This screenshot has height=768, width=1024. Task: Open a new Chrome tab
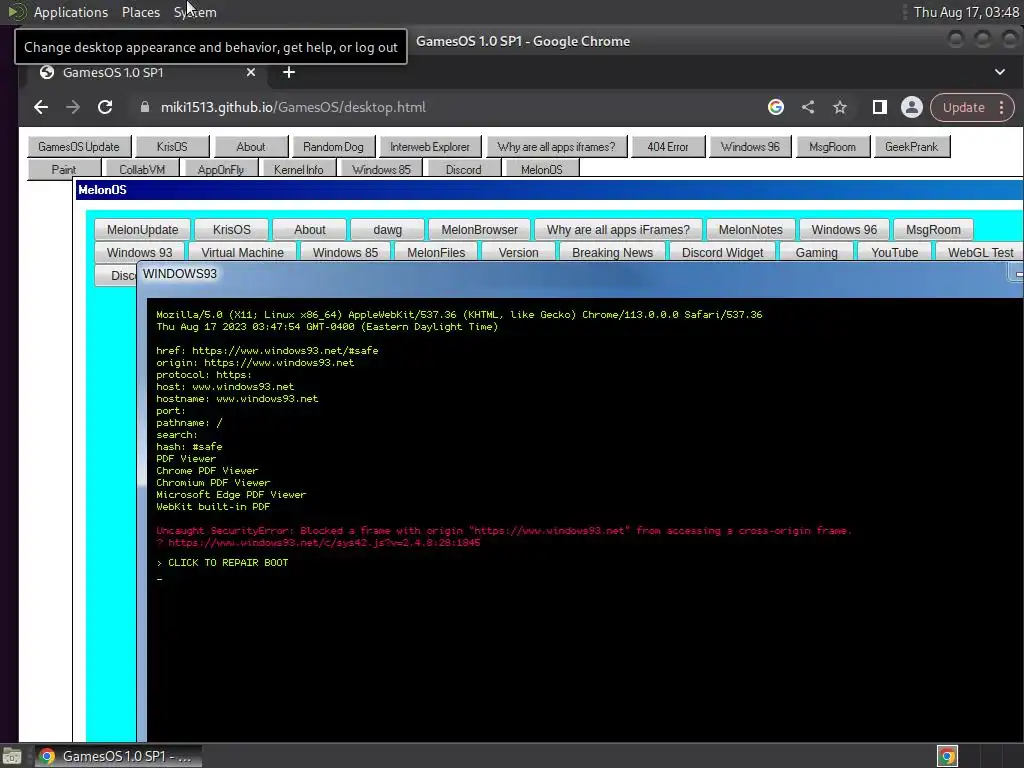coord(289,72)
